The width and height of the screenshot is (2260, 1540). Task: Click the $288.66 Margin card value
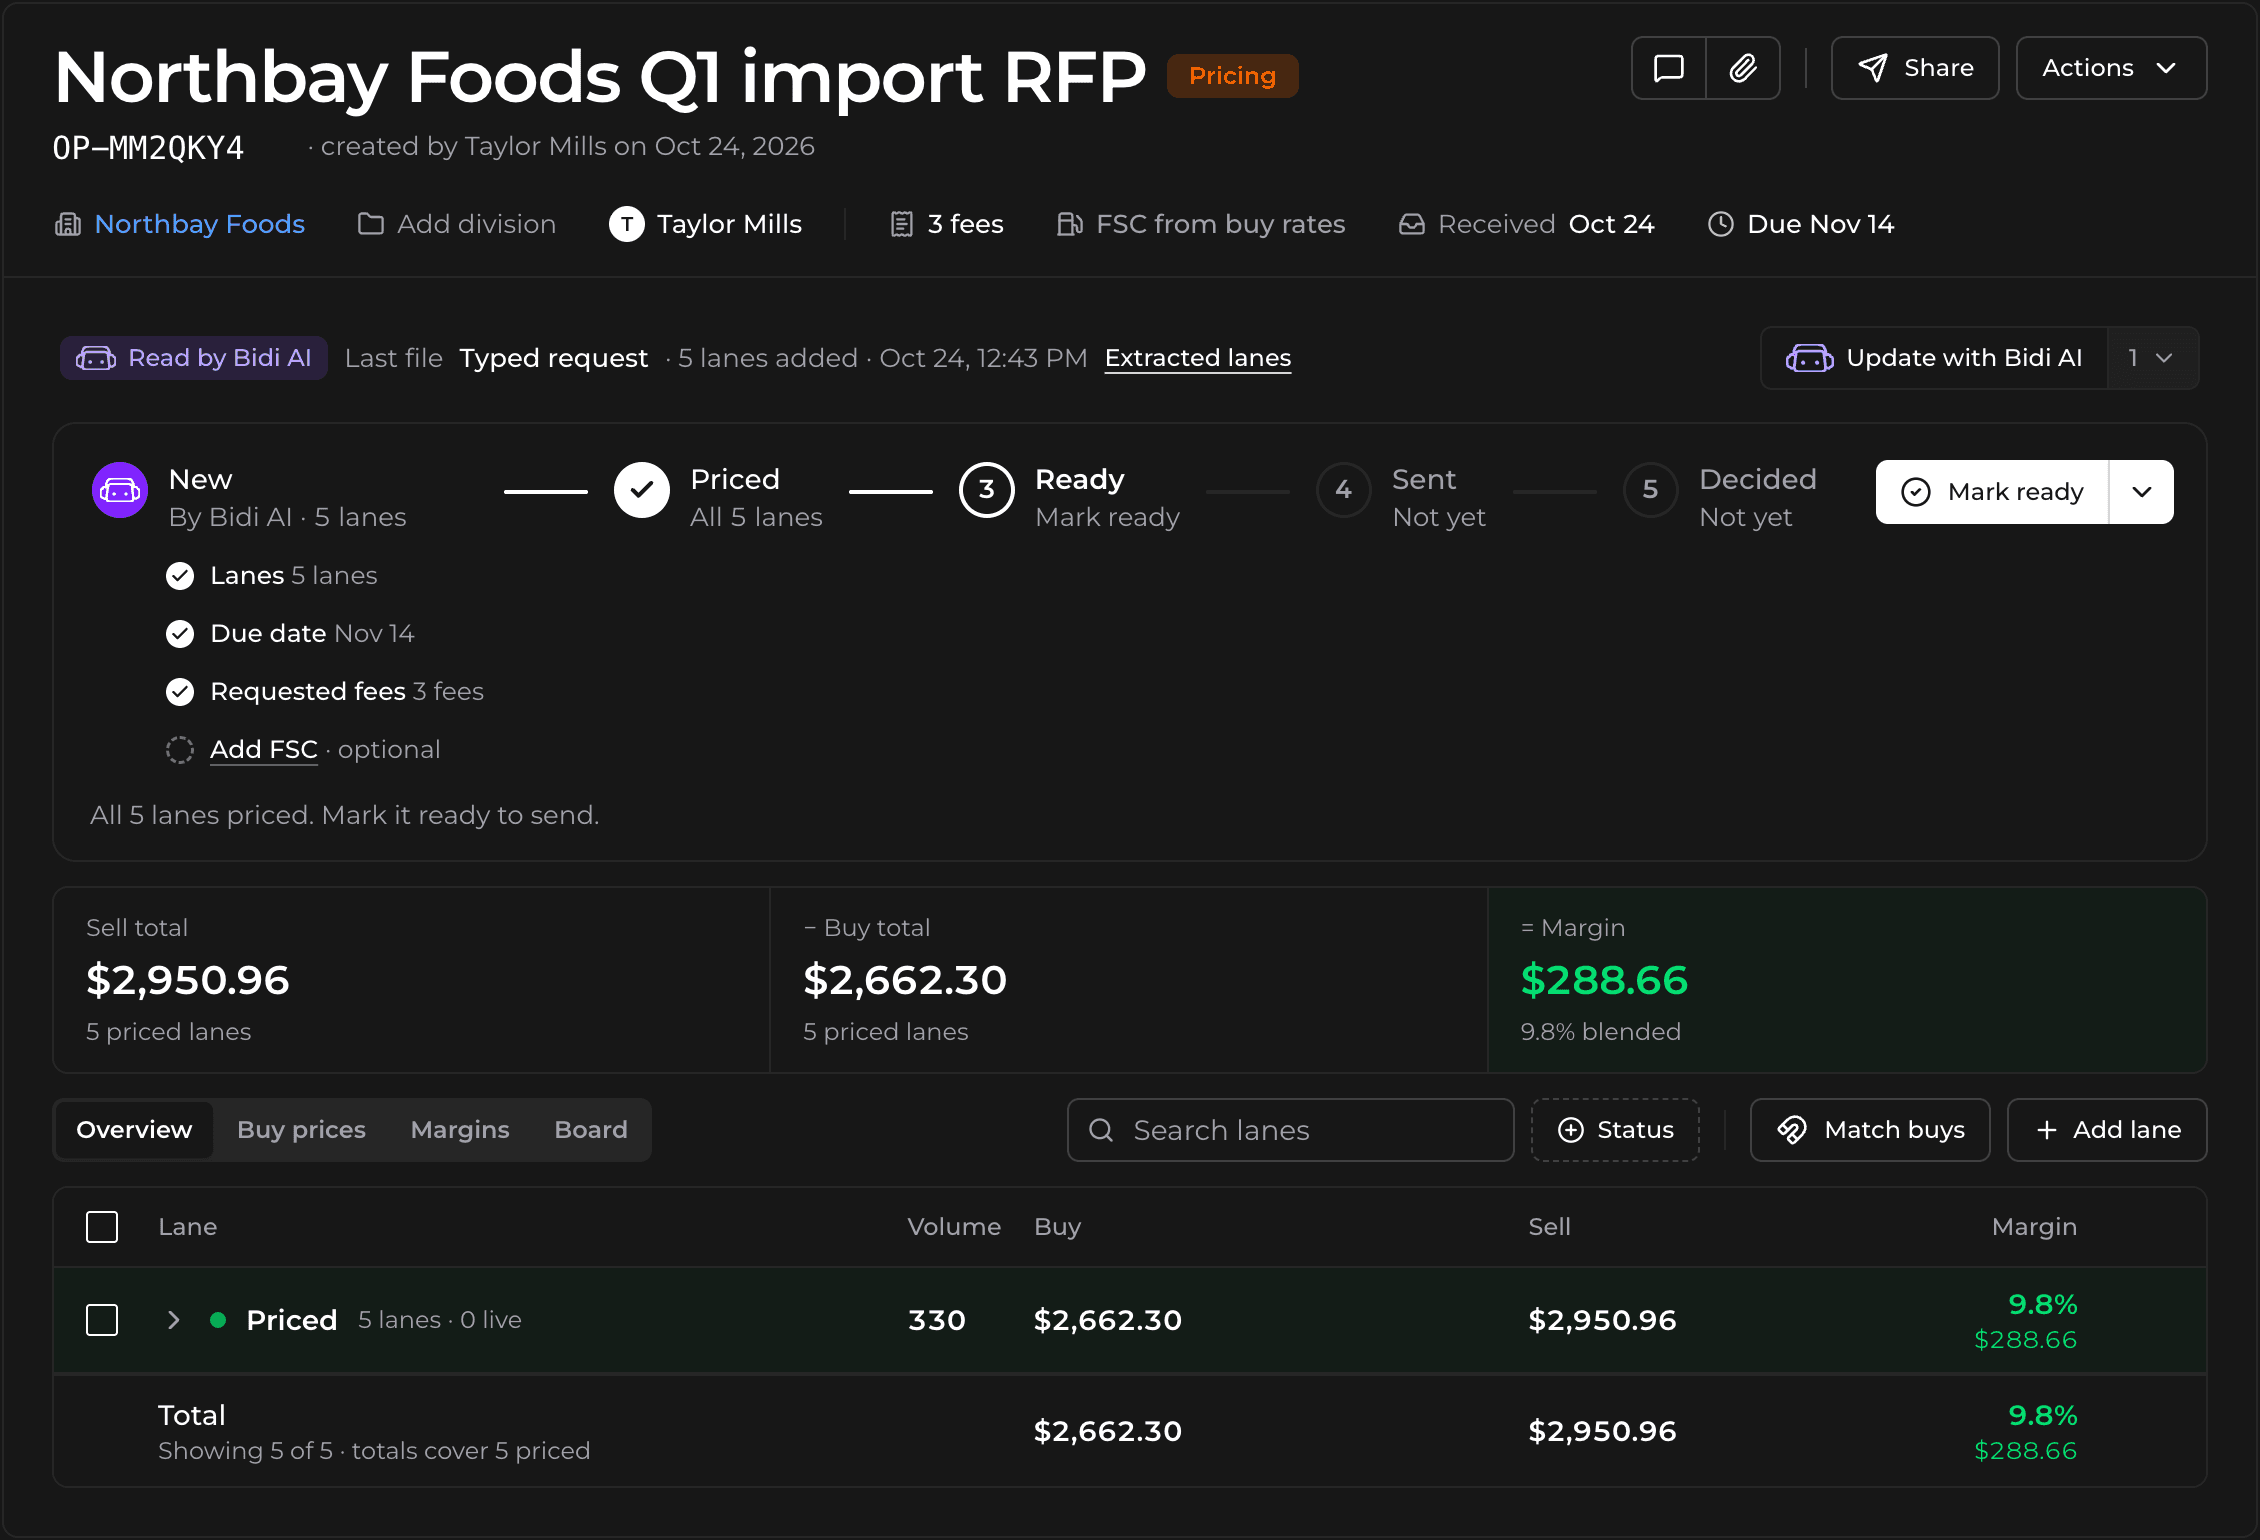tap(1604, 980)
